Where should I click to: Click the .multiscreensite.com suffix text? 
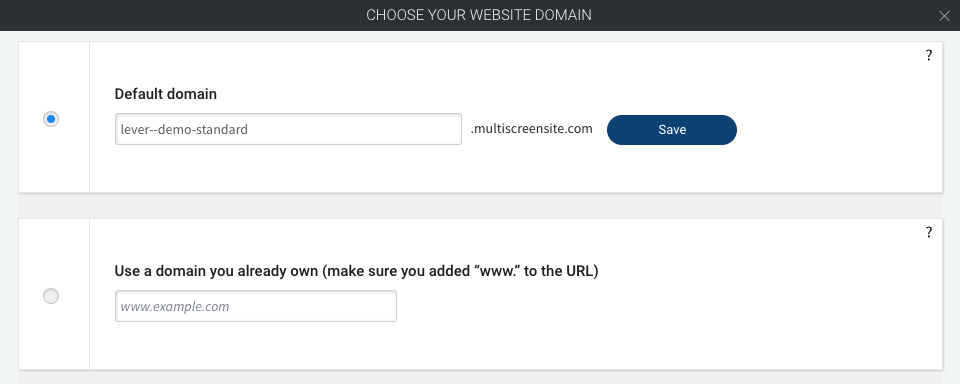point(531,129)
